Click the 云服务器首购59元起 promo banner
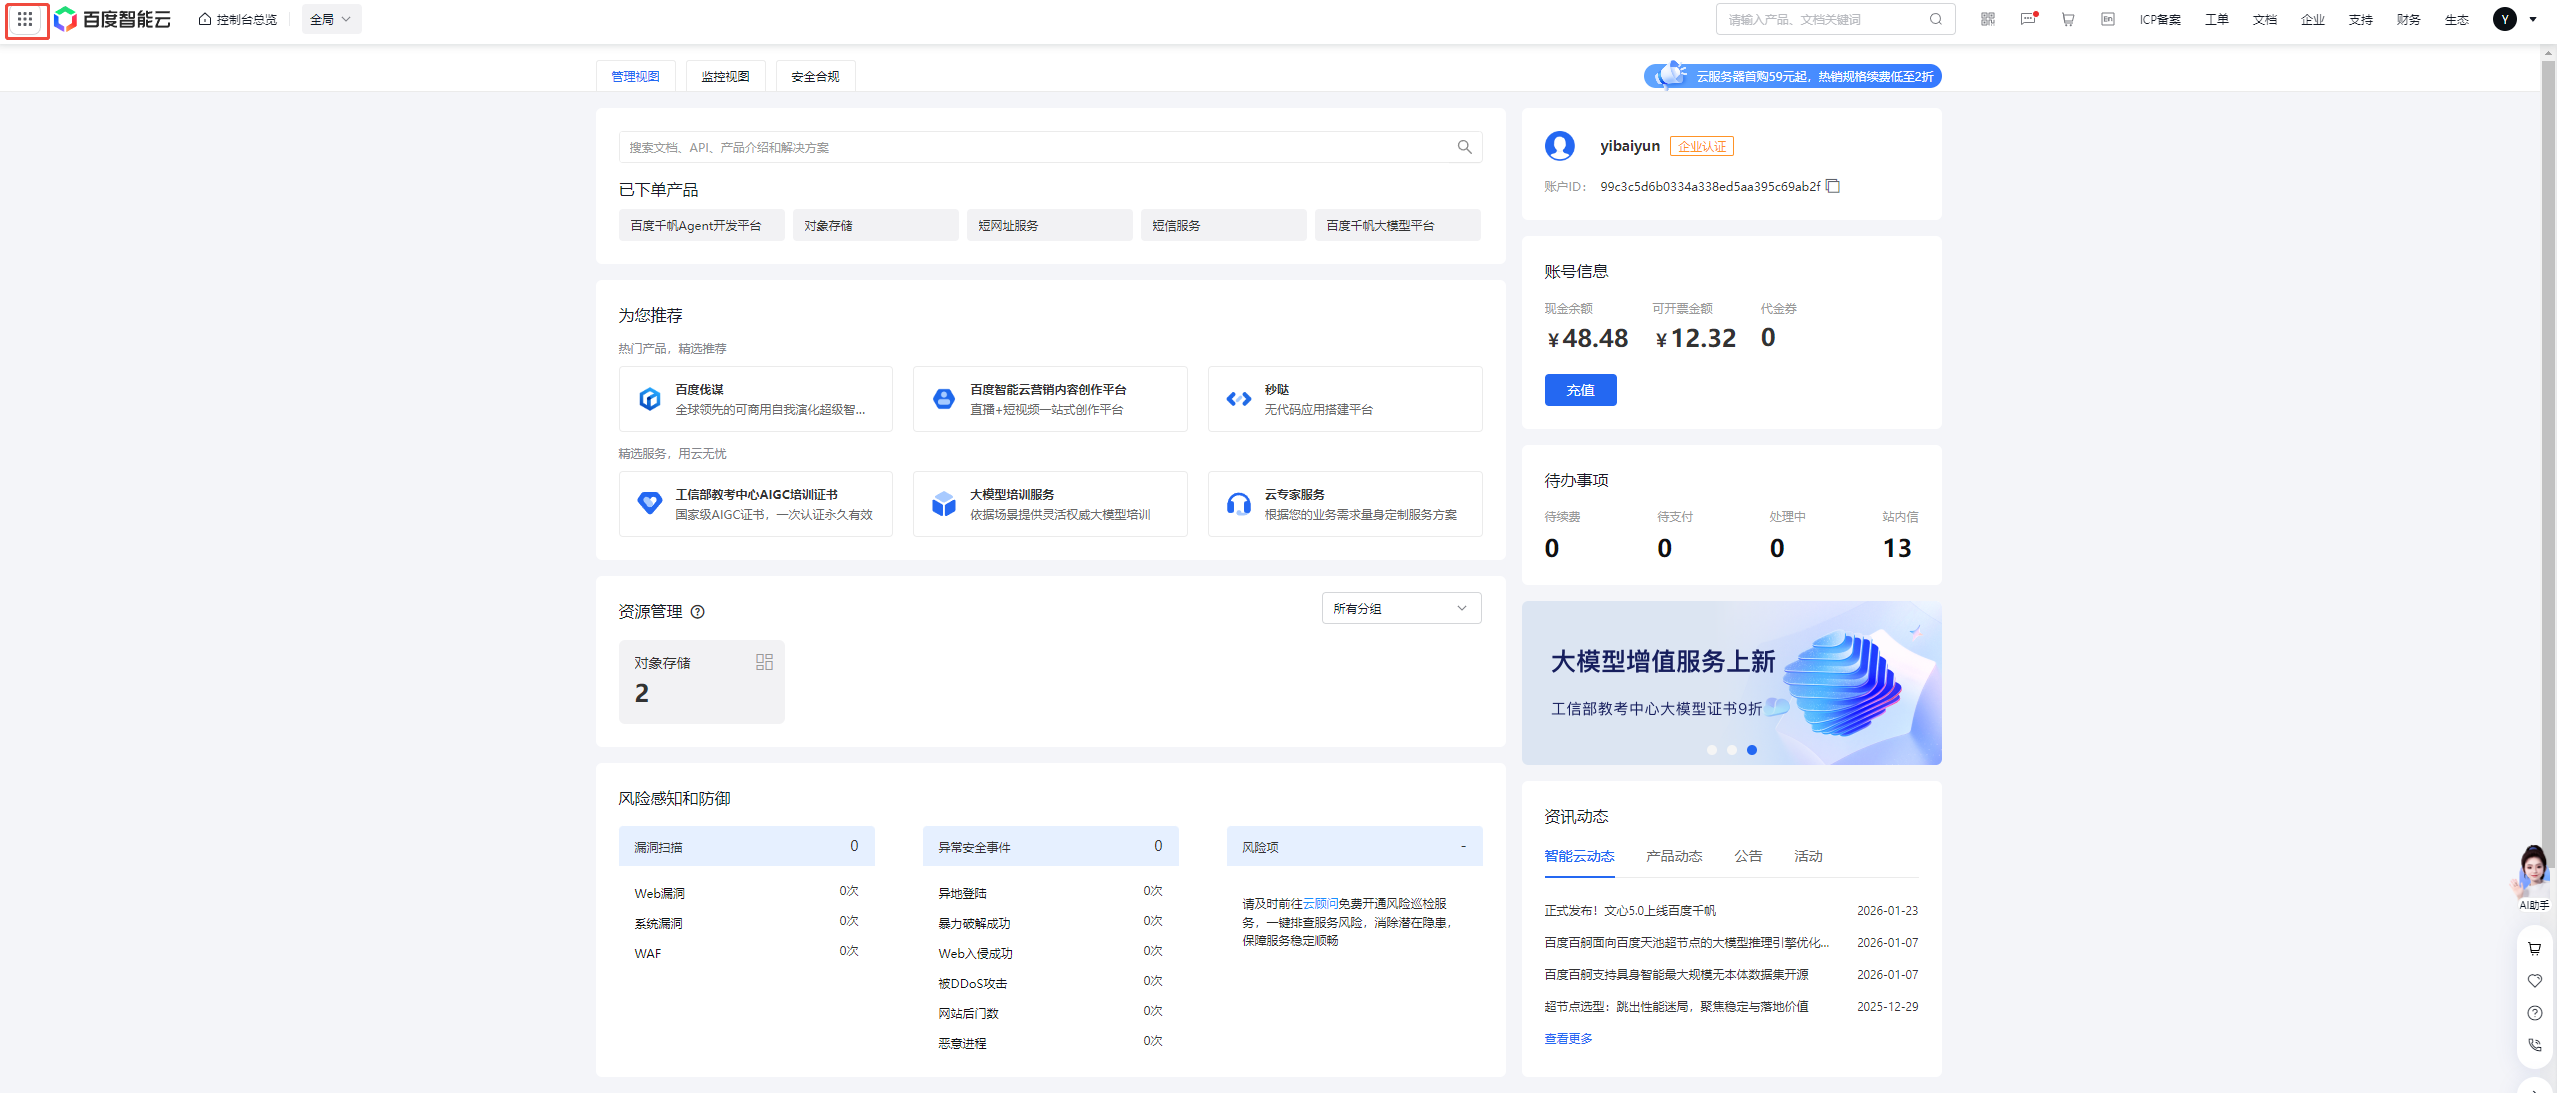The height and width of the screenshot is (1093, 2557). pyautogui.click(x=1793, y=77)
